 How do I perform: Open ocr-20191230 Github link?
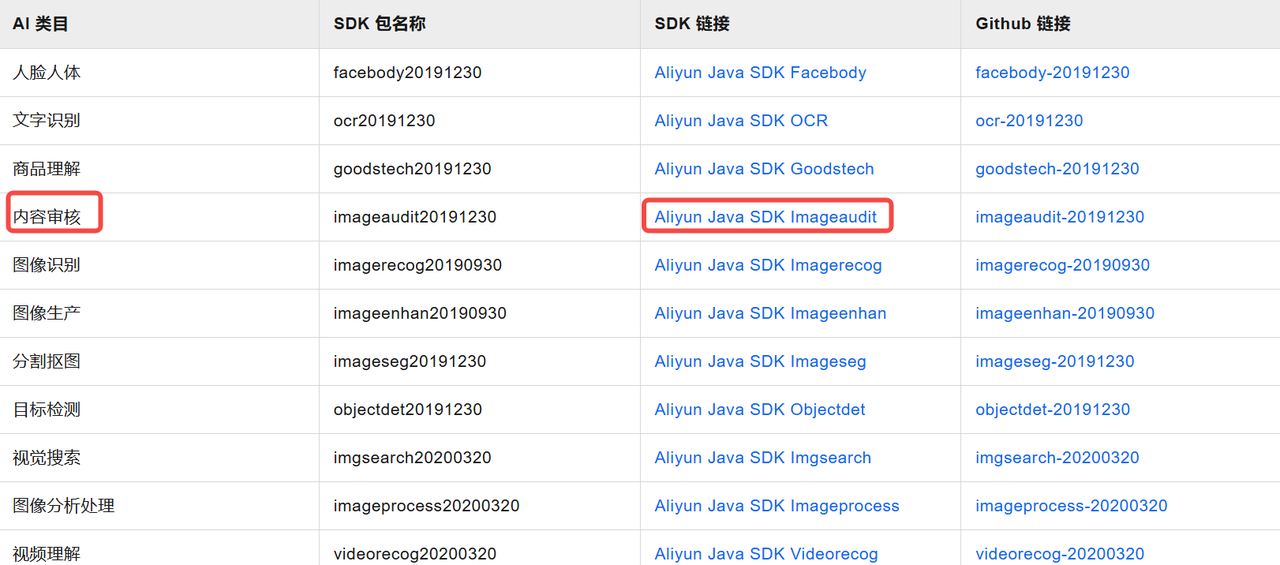point(1029,120)
